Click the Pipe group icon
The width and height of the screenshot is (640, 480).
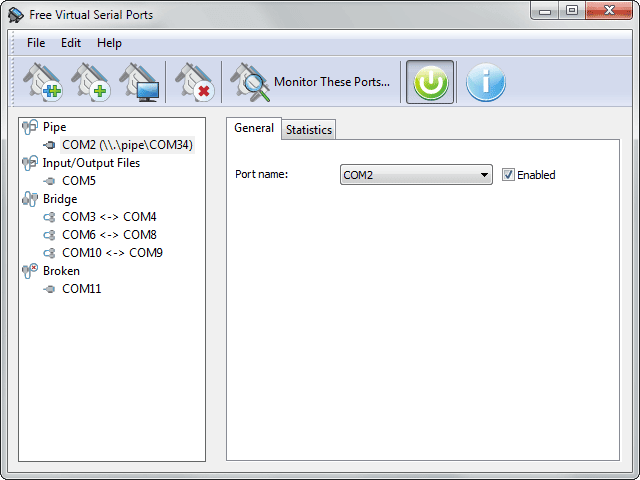[x=30, y=127]
